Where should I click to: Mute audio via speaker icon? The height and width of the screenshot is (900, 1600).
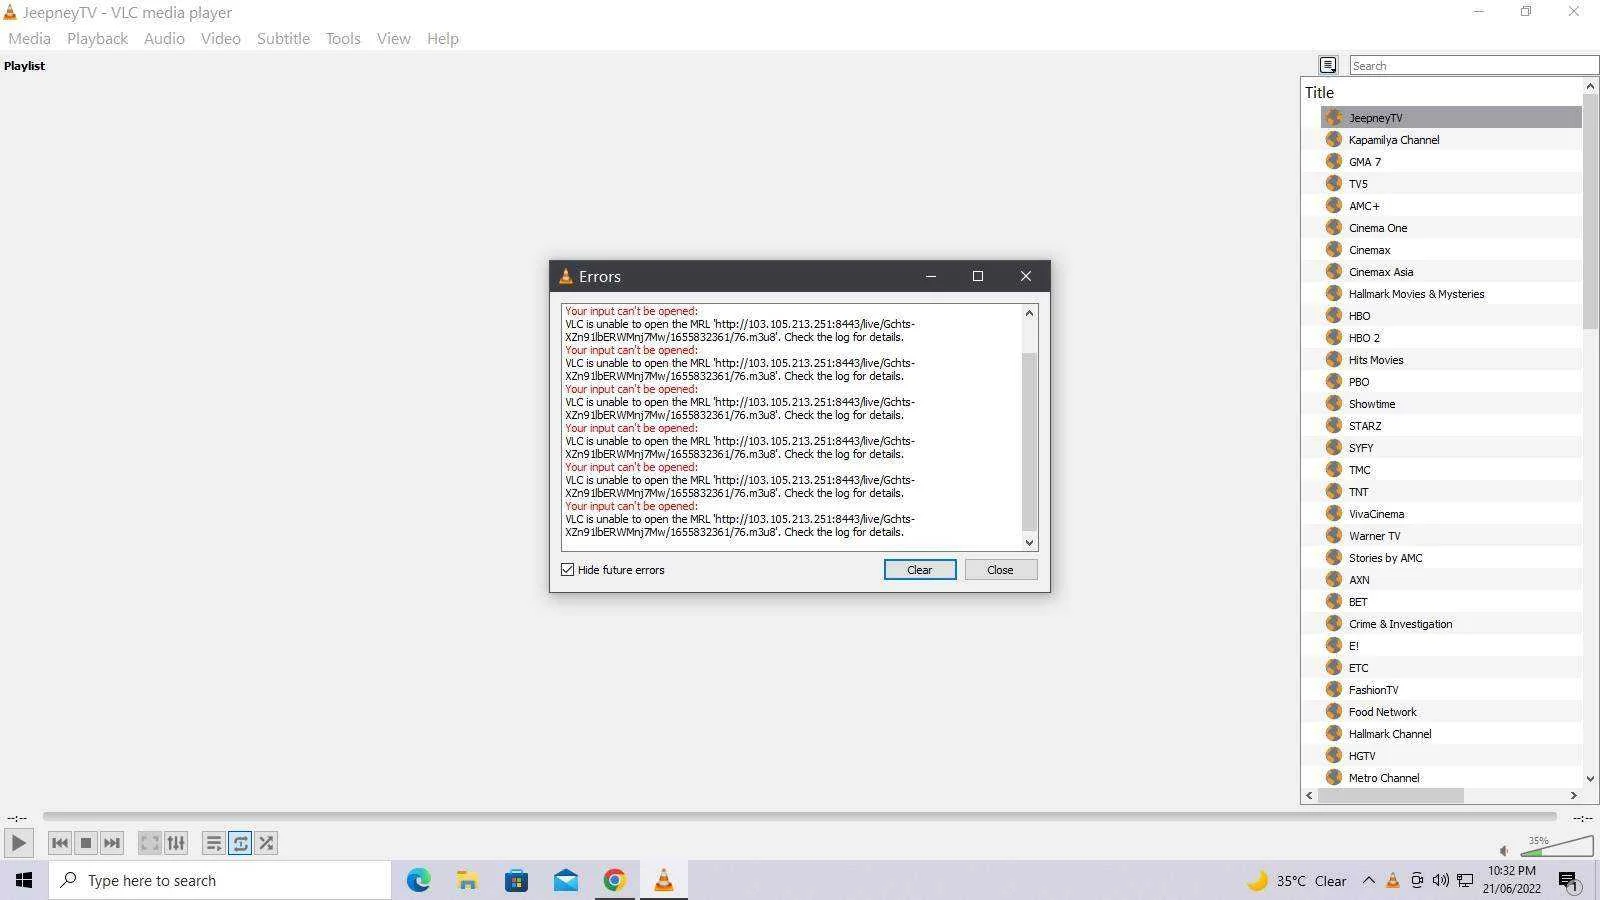pos(1505,851)
